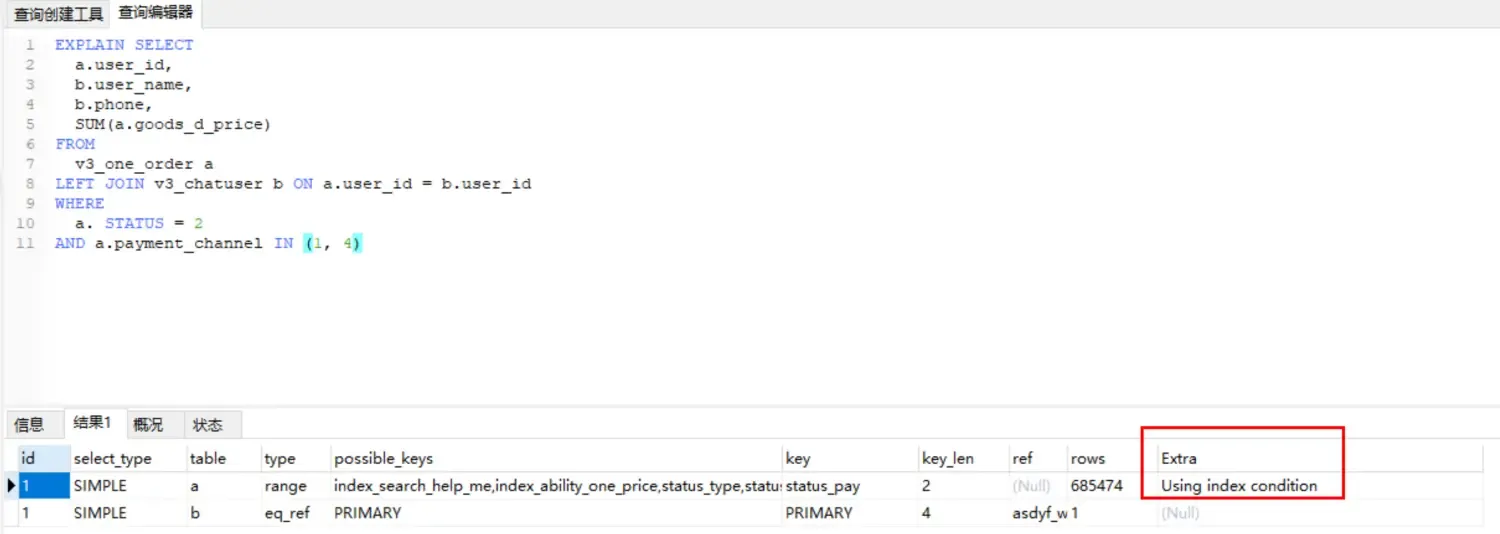Image resolution: width=1500 pixels, height=534 pixels.
Task: Switch to the 查询创建工具 tab
Action: 58,14
